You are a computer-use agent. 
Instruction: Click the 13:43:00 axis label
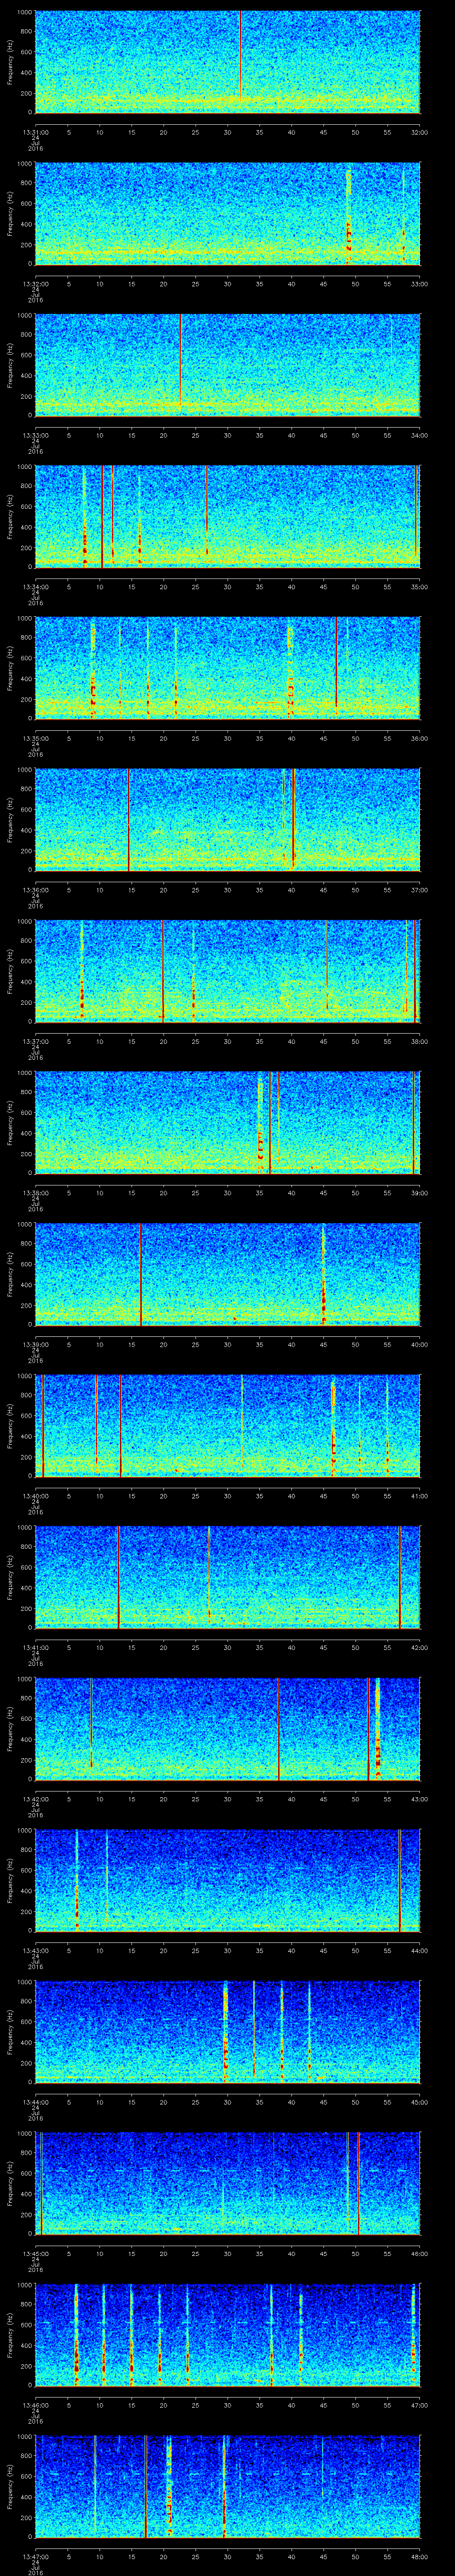pos(35,1950)
